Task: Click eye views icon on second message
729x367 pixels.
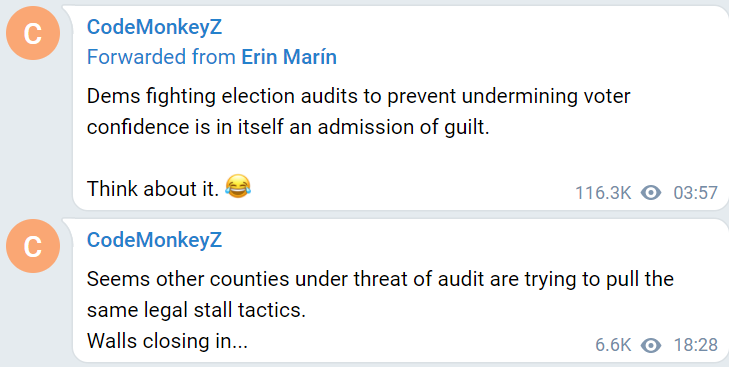Action: pos(651,345)
